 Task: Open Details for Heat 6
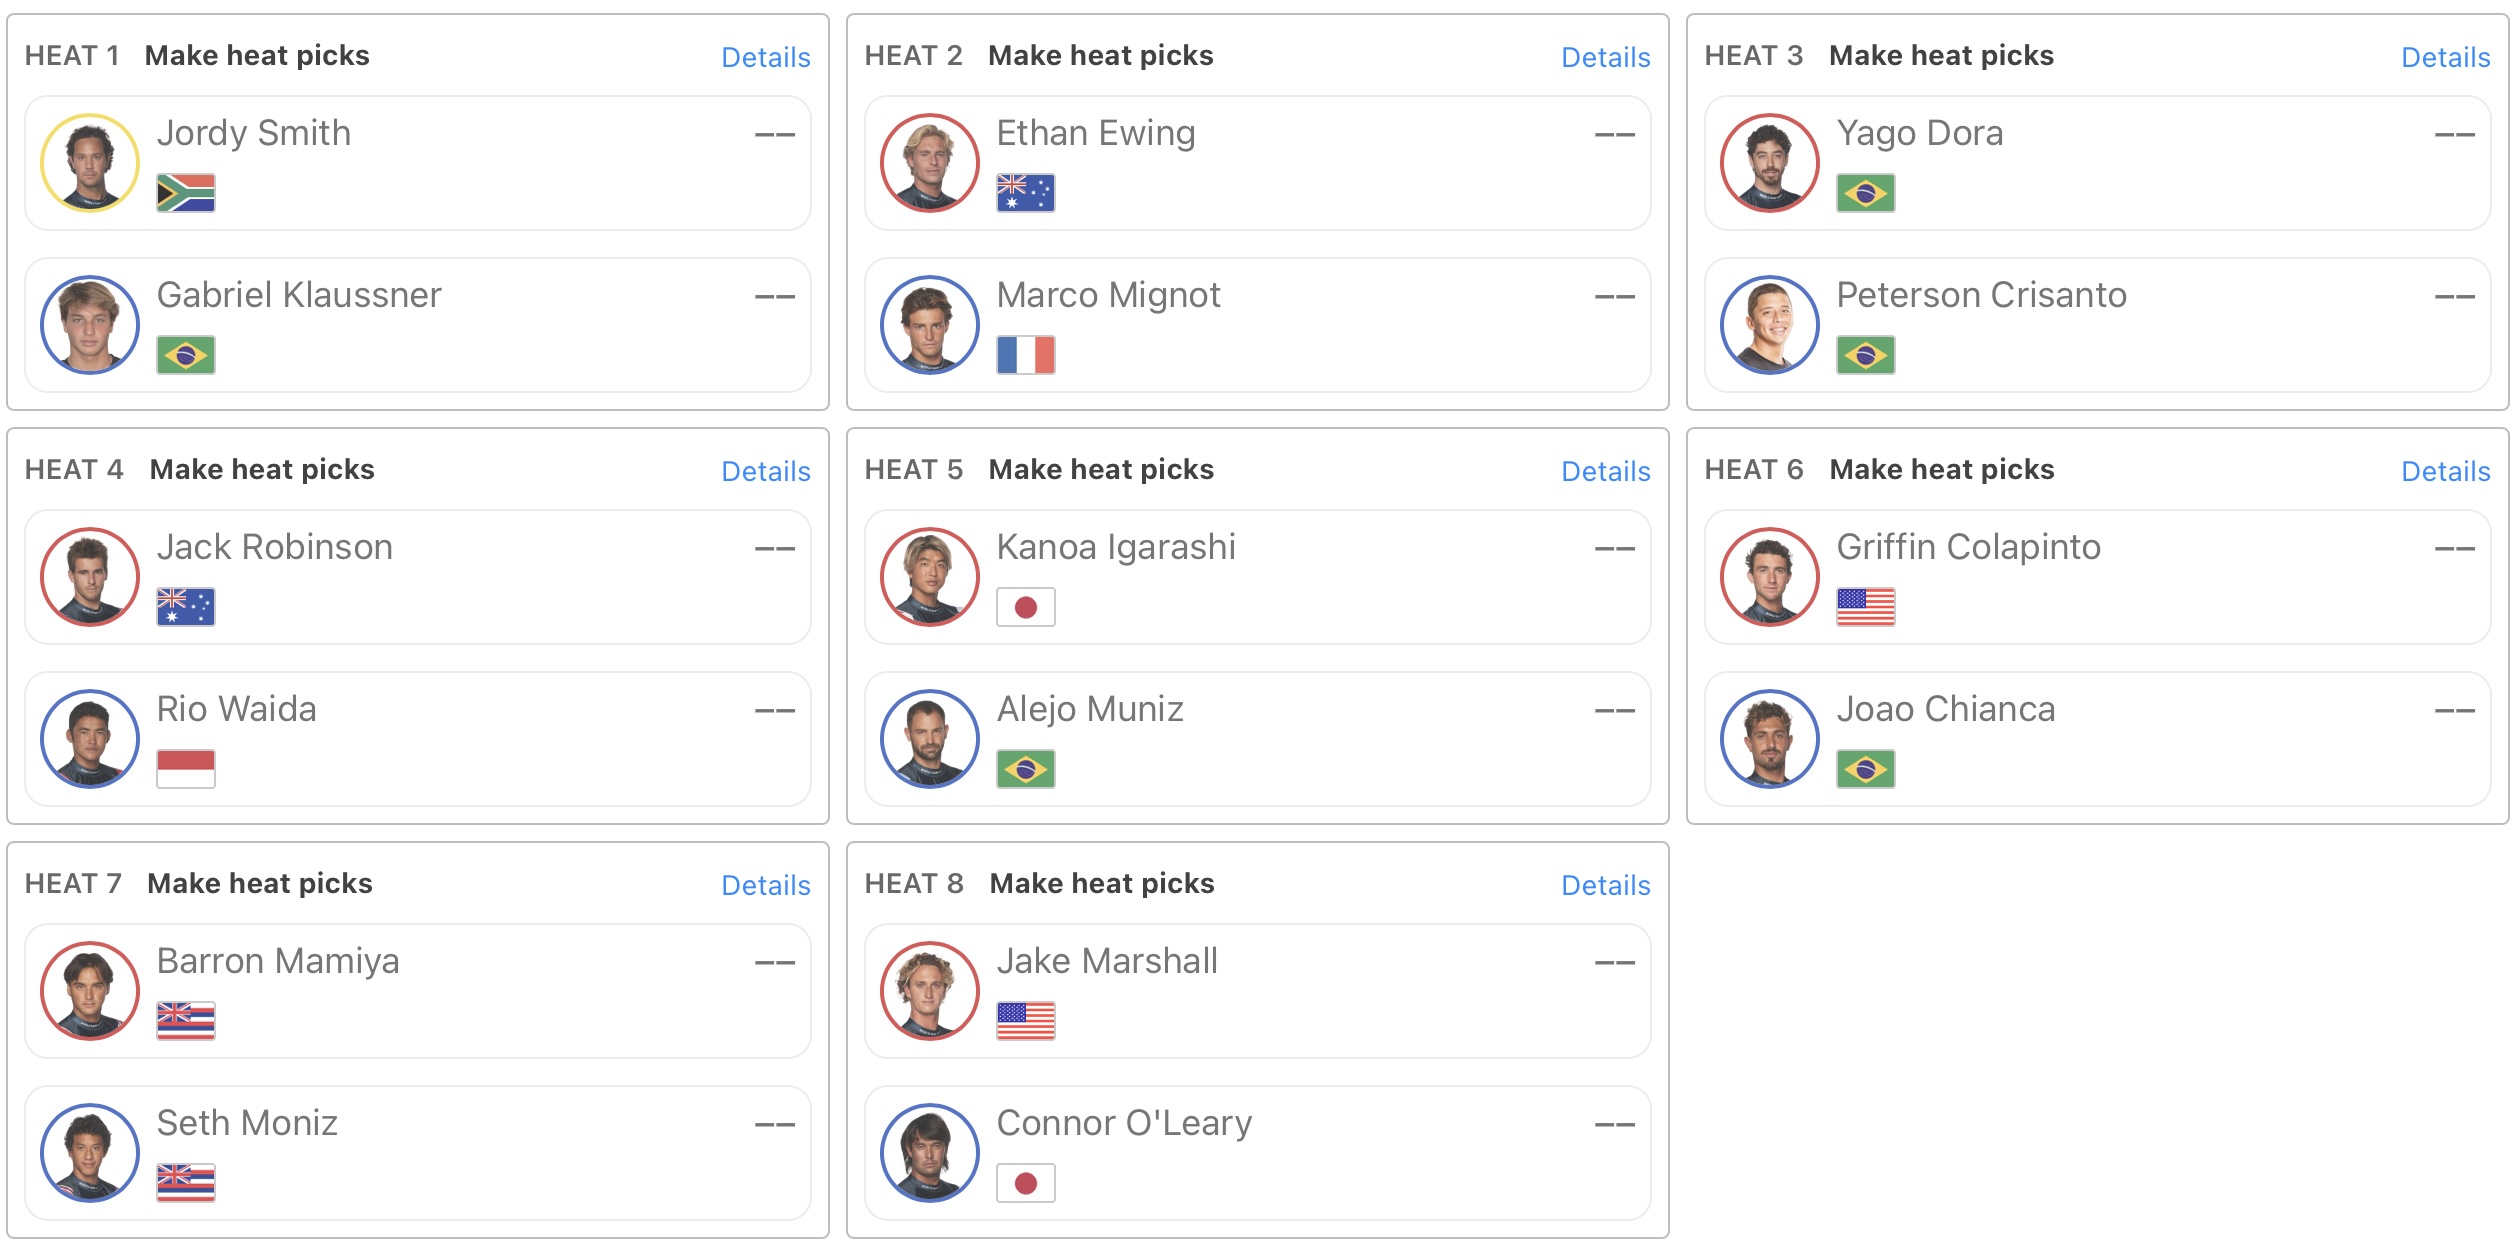pyautogui.click(x=2446, y=471)
